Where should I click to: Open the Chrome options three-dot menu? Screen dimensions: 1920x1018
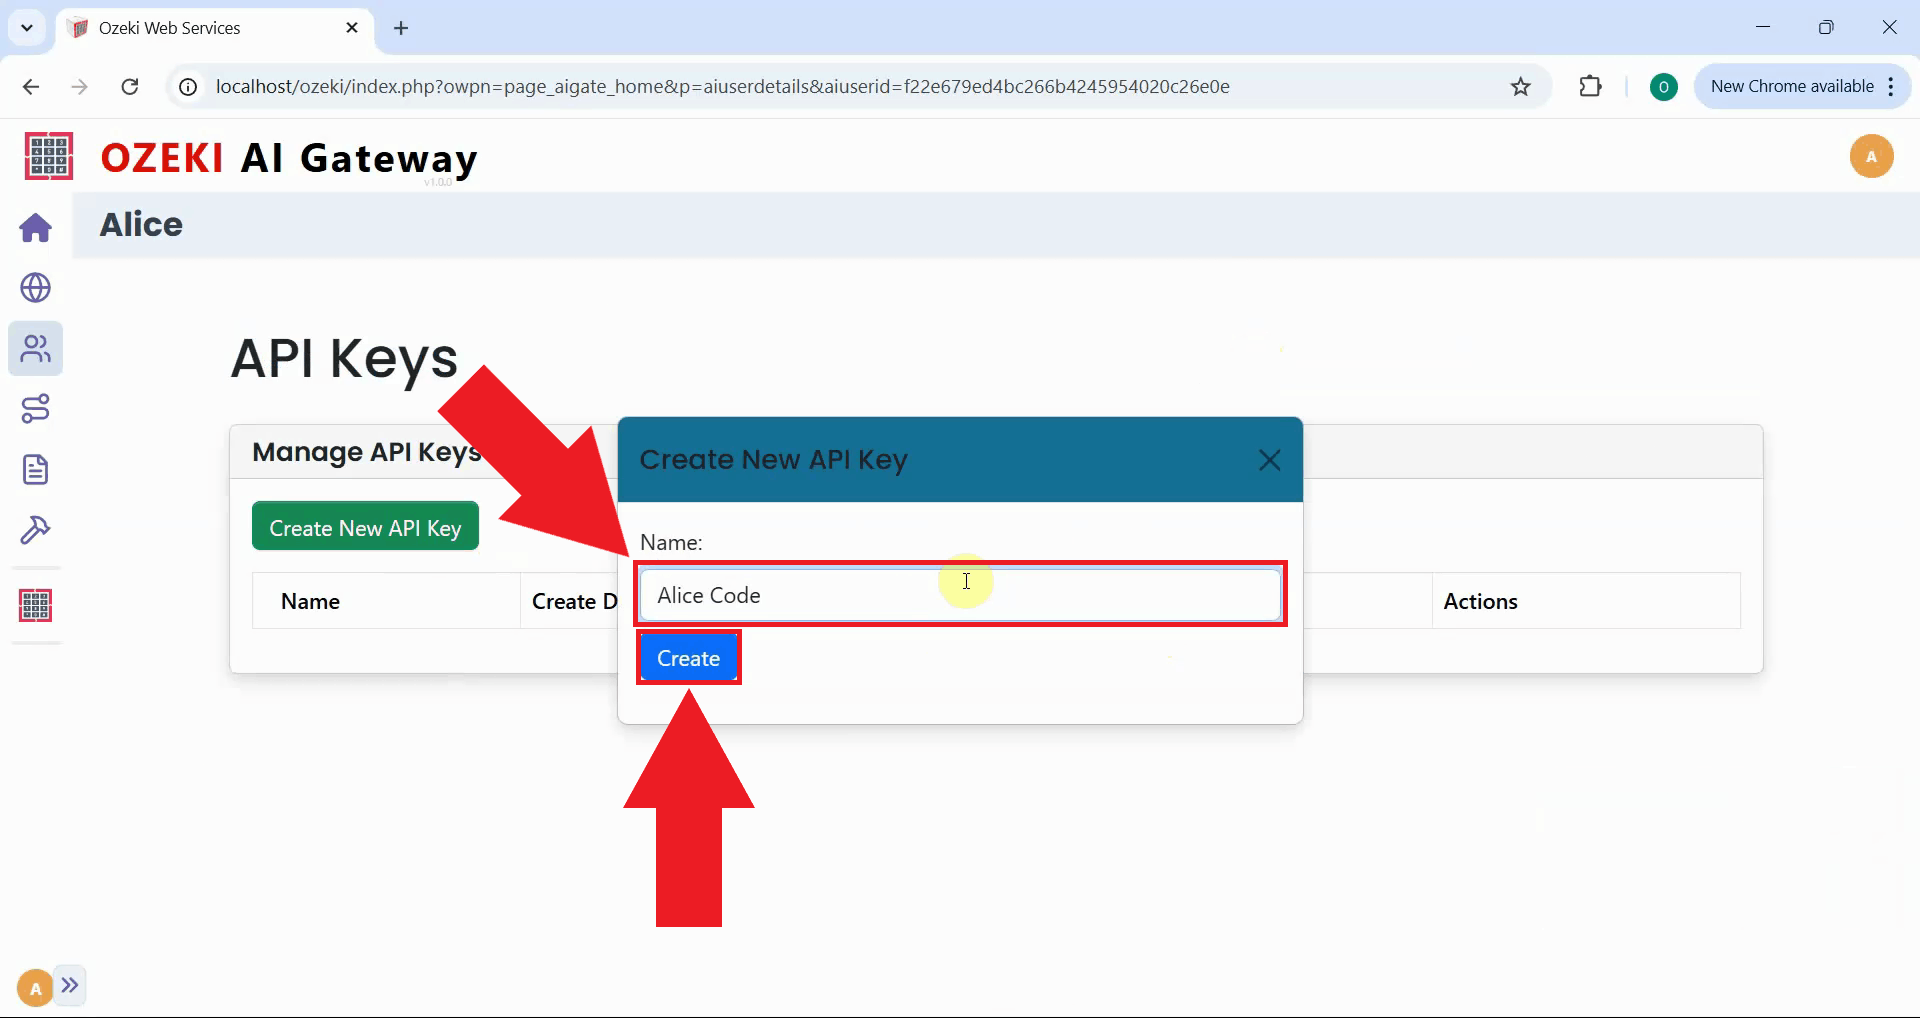1892,87
